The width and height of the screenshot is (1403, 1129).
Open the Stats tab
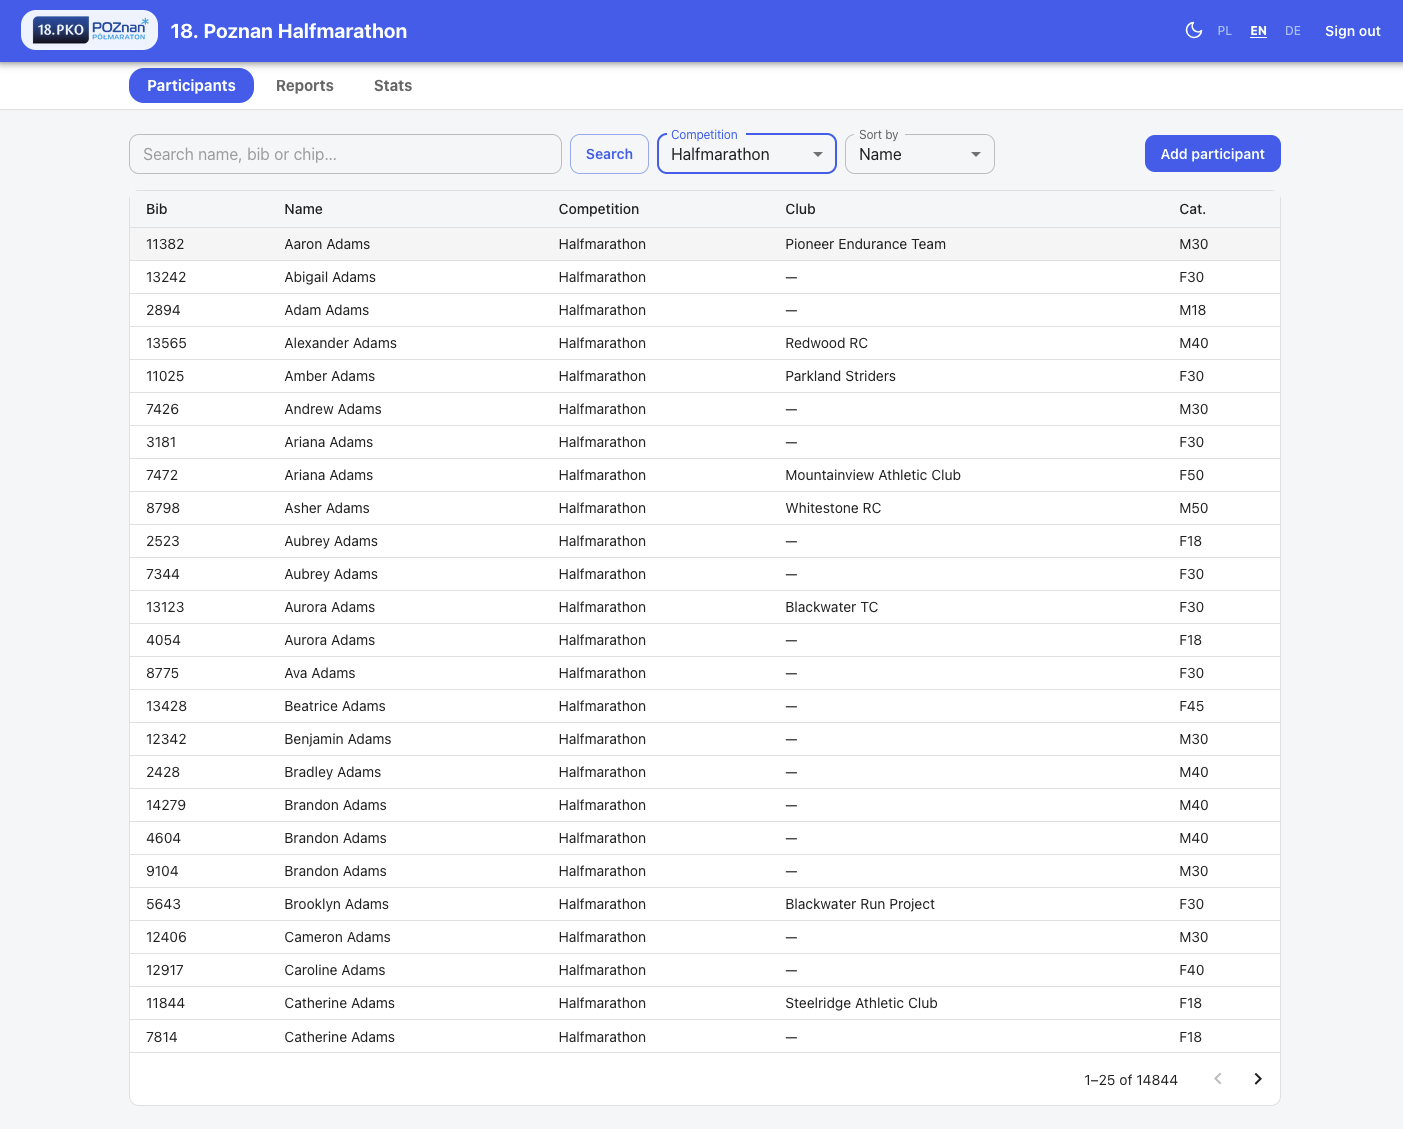pos(393,86)
